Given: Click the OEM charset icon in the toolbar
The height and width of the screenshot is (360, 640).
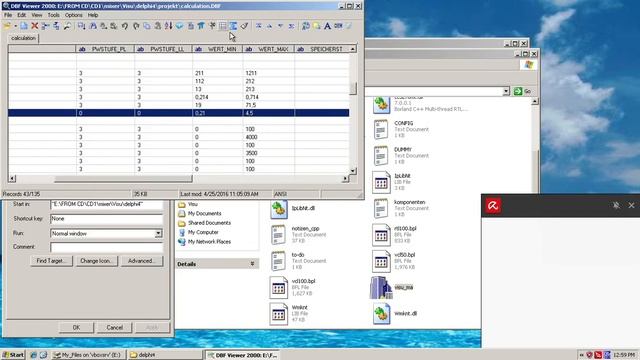Looking at the screenshot, I should coord(338,26).
